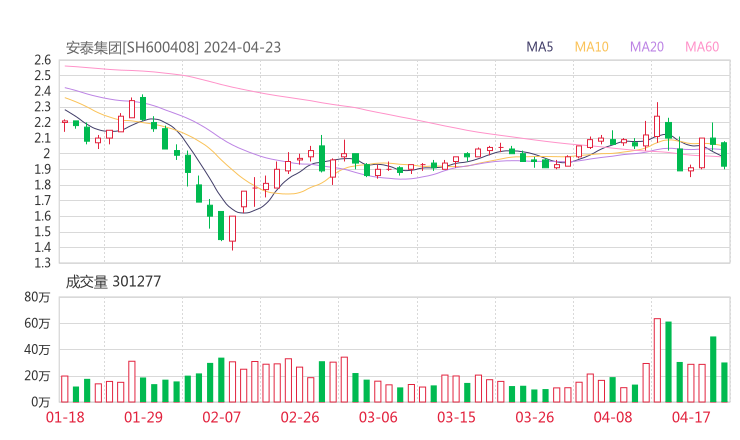Click the 01-18 date axis label
The height and width of the screenshot is (440, 740).
65,417
